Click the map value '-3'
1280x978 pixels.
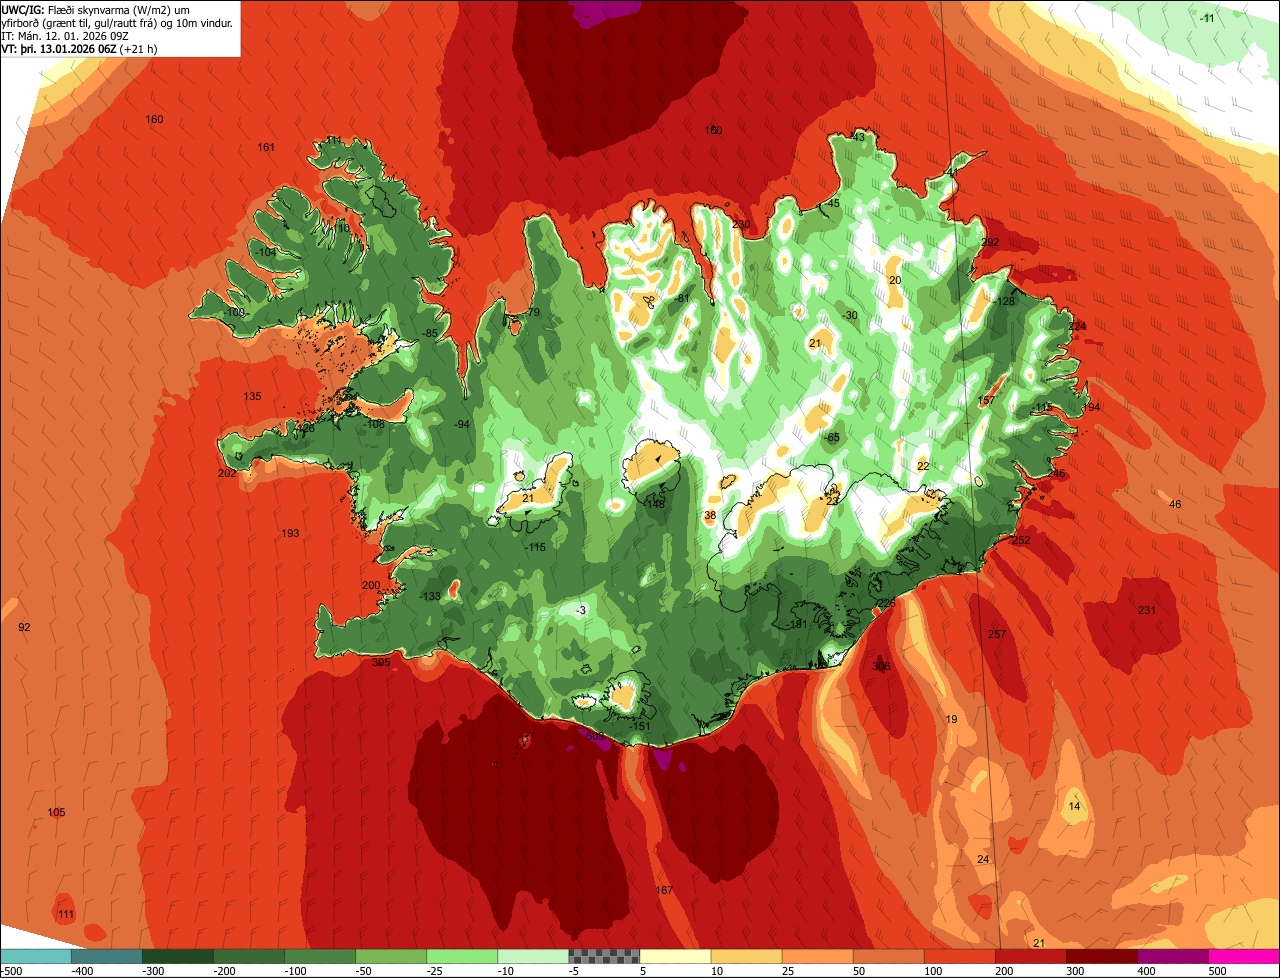coord(581,610)
